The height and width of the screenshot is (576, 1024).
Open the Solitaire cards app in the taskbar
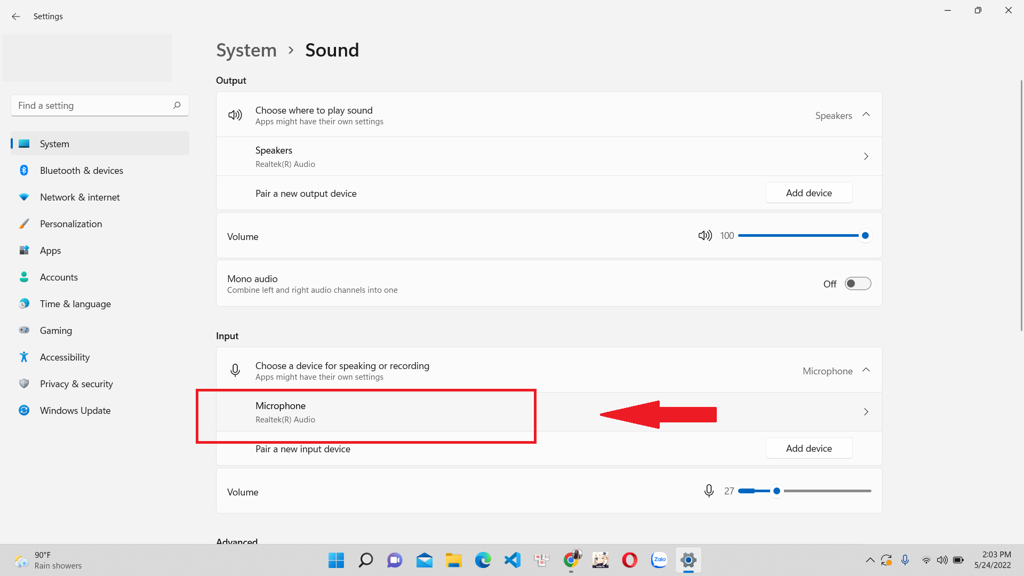(542, 560)
